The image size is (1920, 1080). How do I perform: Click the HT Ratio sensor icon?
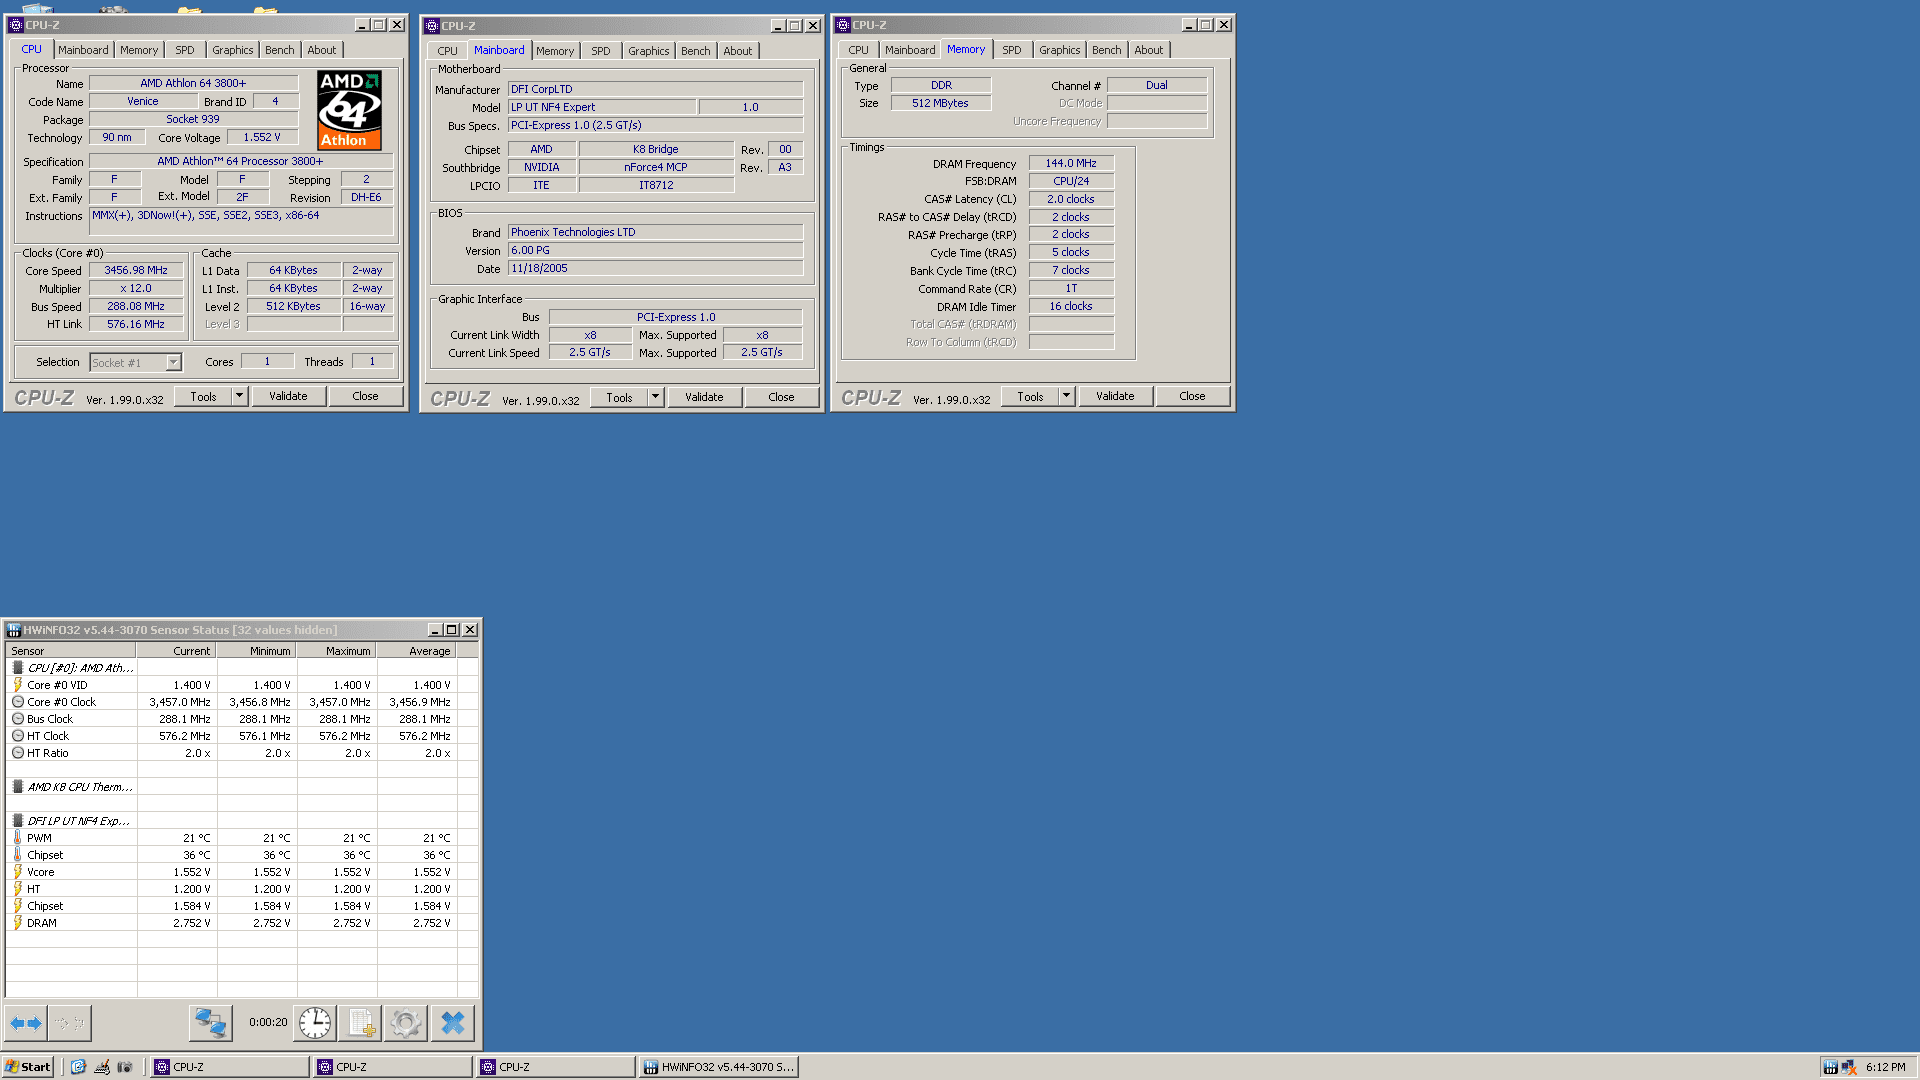click(18, 753)
